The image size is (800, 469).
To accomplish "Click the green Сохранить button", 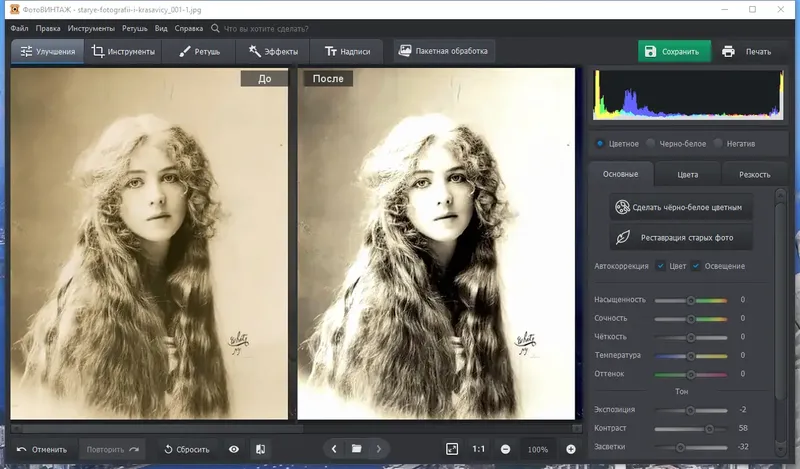I will (x=674, y=51).
